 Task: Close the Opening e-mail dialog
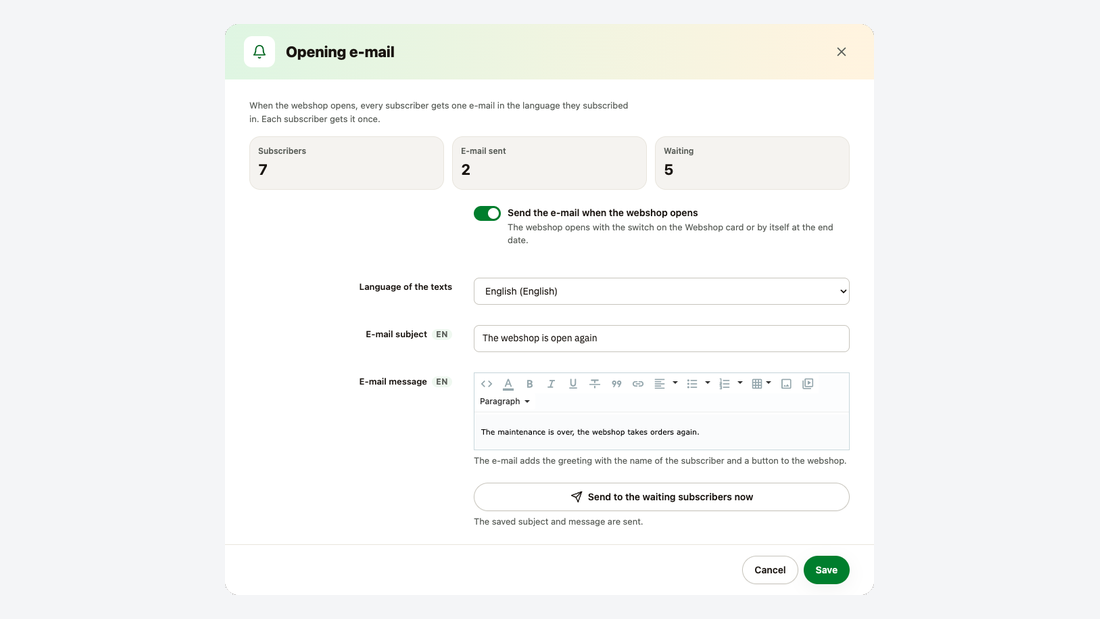pos(841,52)
